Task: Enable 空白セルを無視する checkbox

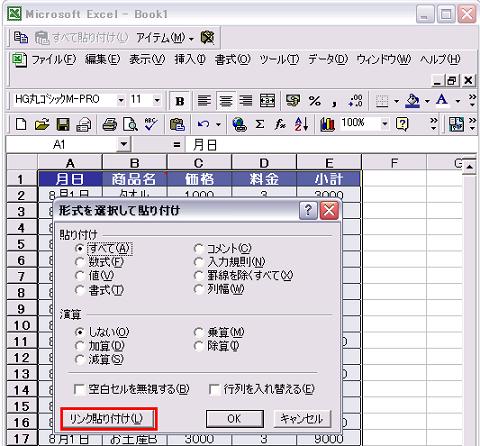Action: (x=80, y=389)
